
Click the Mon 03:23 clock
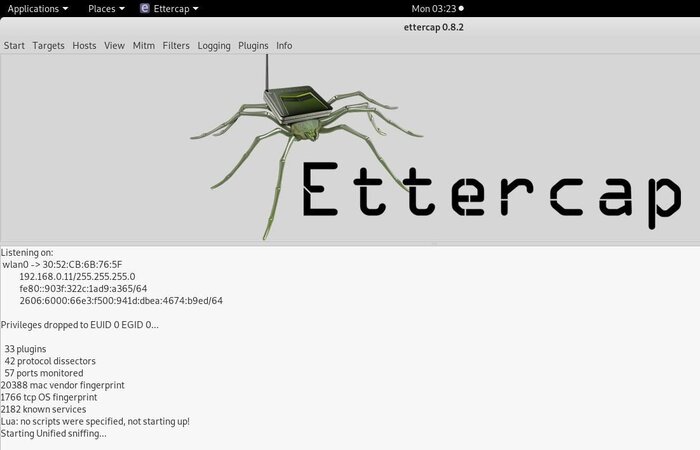pos(433,8)
